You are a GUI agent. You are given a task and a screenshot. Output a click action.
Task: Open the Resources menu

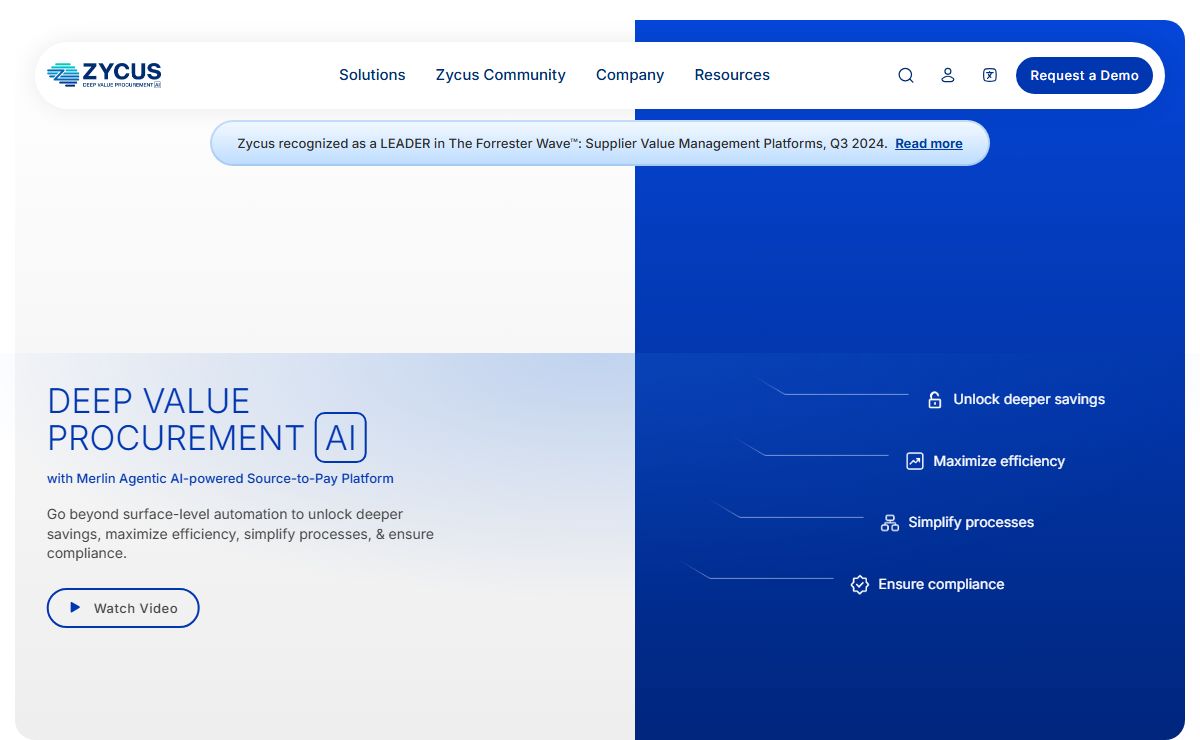click(732, 75)
